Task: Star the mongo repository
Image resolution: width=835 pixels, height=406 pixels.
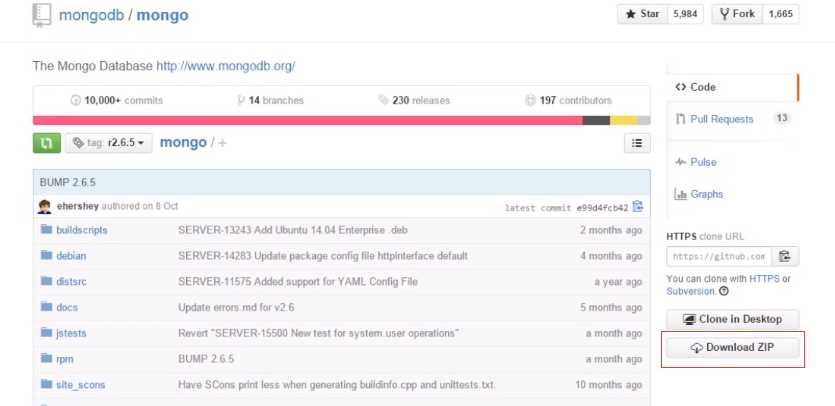Action: tap(642, 14)
